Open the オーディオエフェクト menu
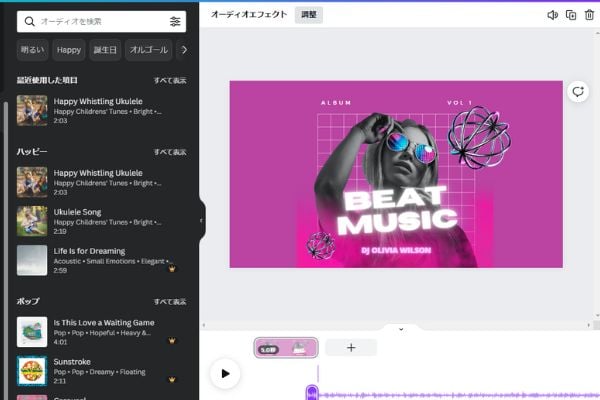The height and width of the screenshot is (400, 600). [249, 15]
